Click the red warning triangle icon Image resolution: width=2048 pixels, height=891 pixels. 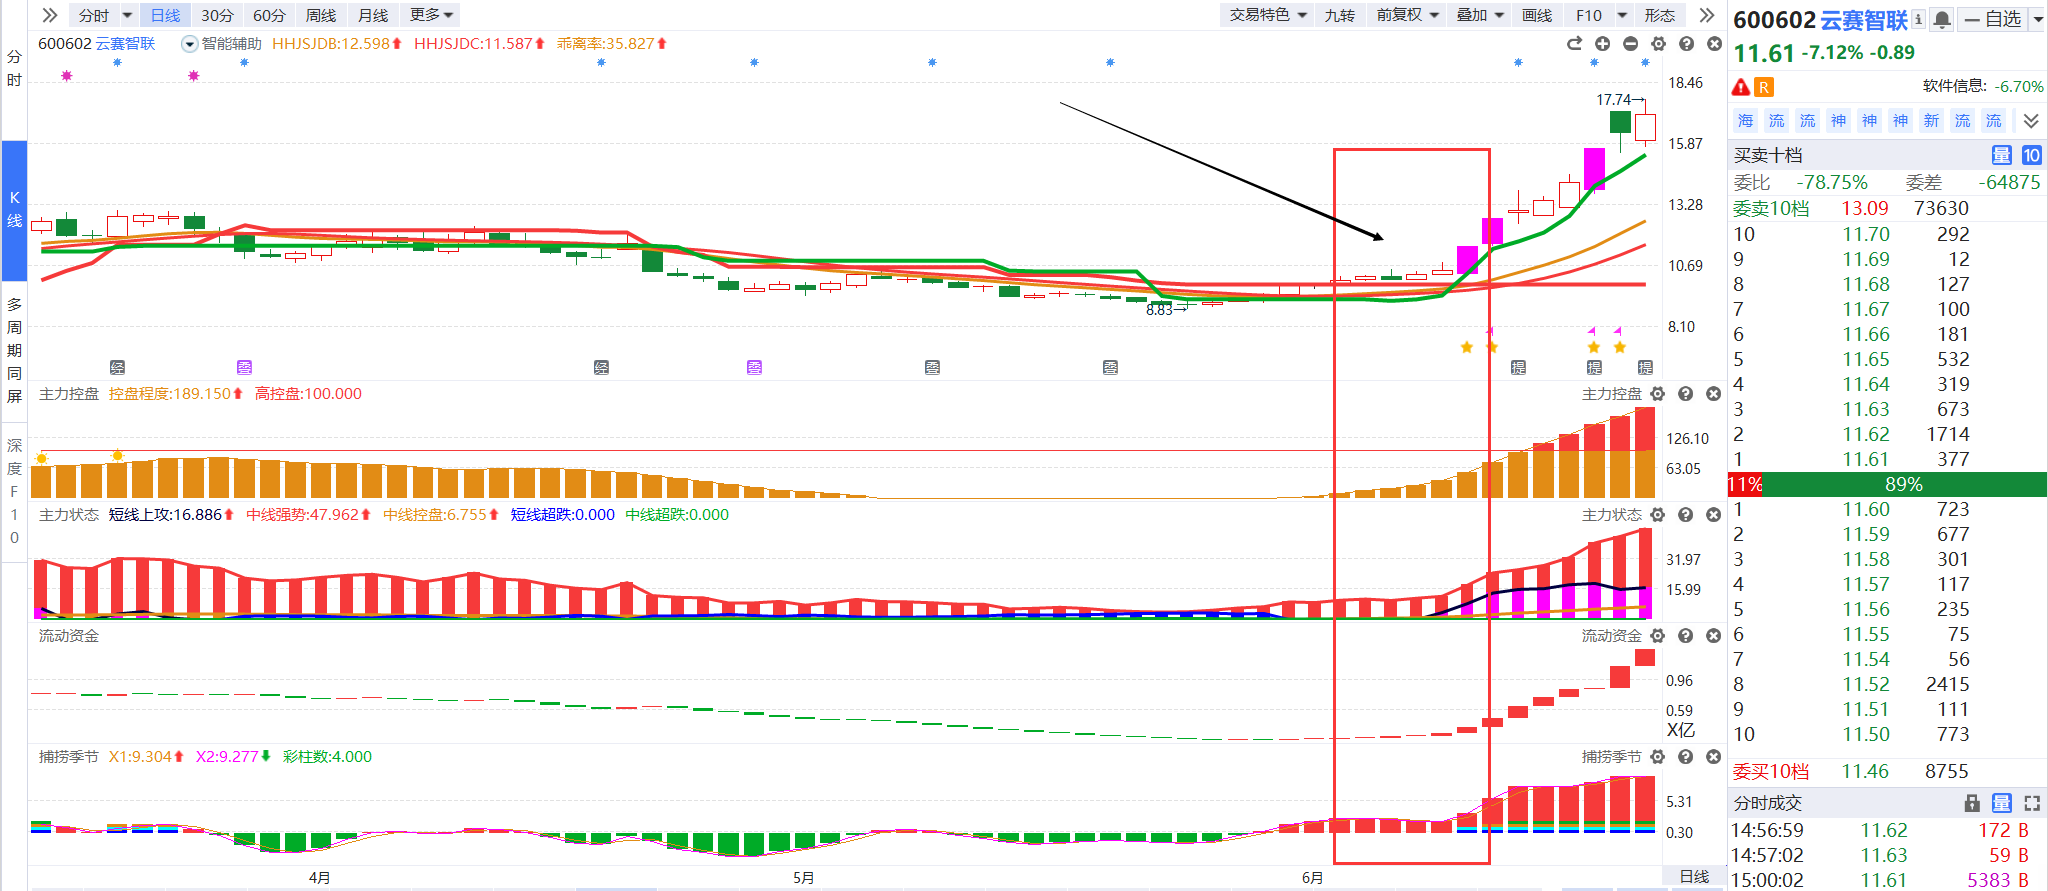pos(1741,87)
